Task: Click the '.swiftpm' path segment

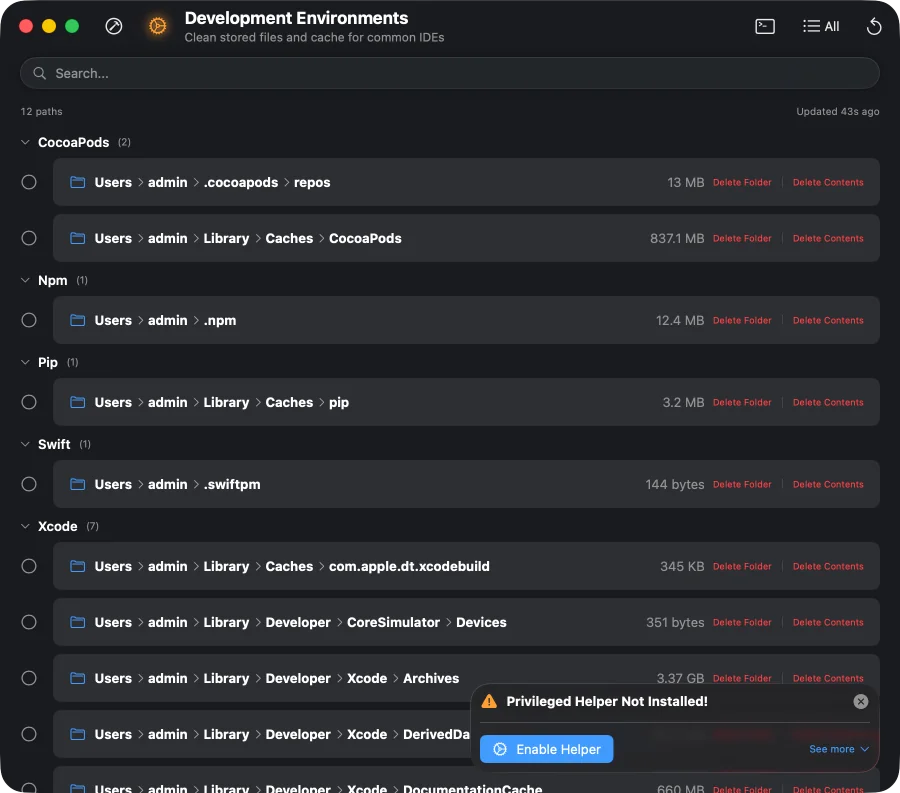Action: click(232, 484)
